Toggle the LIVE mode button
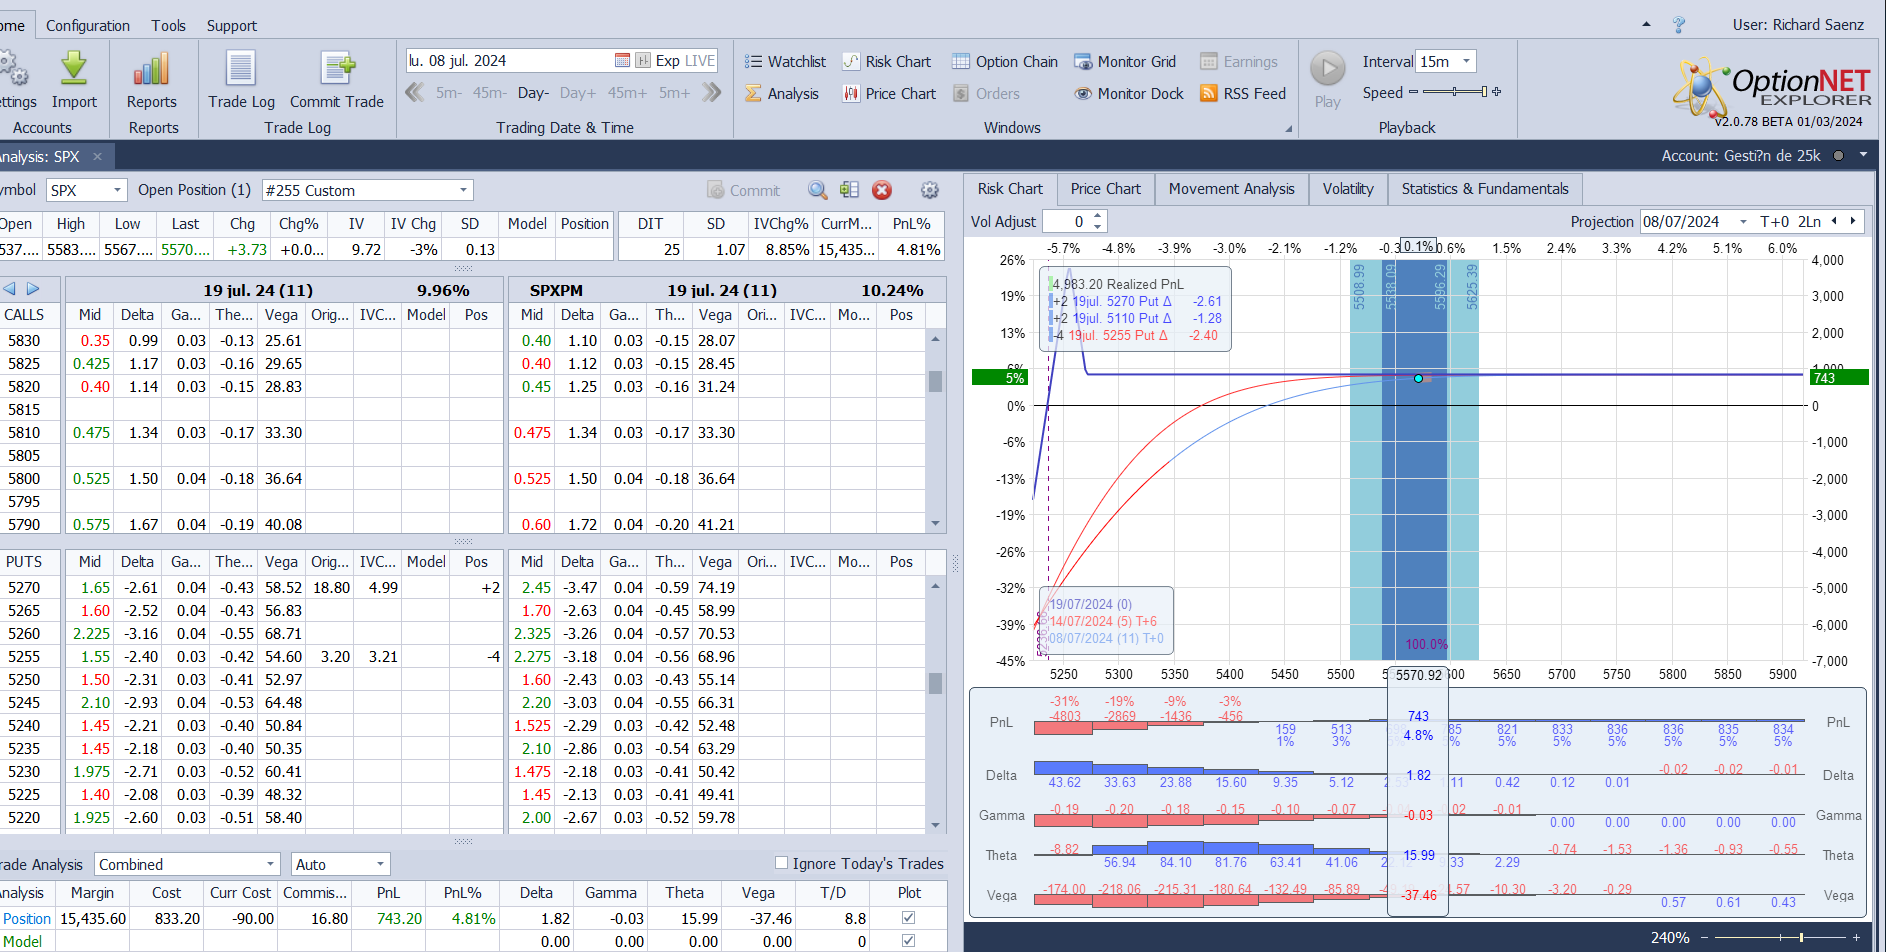Screen dimensions: 1886x952 [x=700, y=61]
